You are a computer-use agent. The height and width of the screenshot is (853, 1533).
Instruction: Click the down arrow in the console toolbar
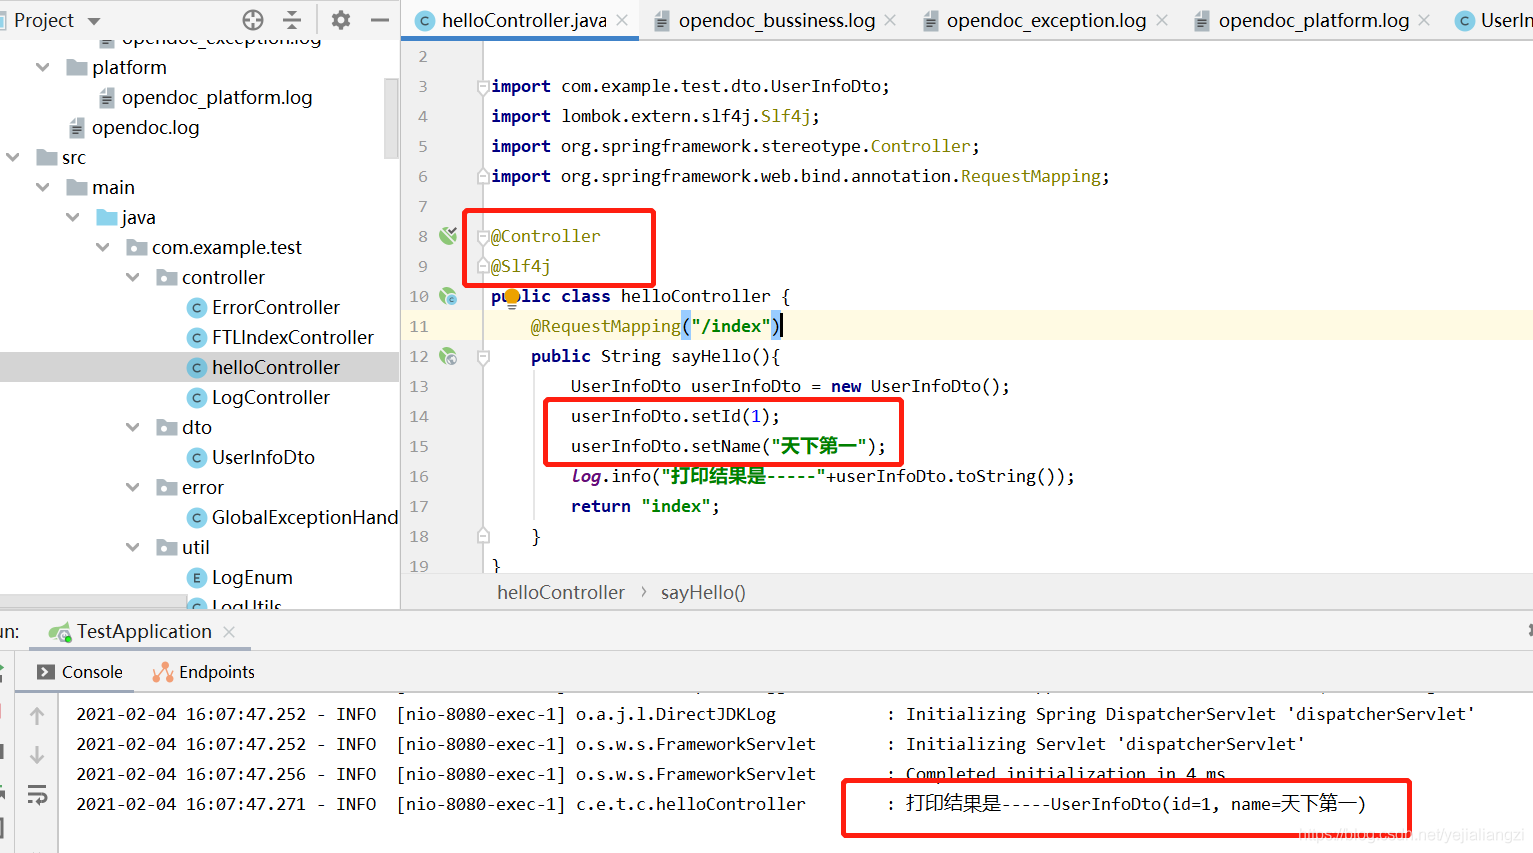point(37,755)
